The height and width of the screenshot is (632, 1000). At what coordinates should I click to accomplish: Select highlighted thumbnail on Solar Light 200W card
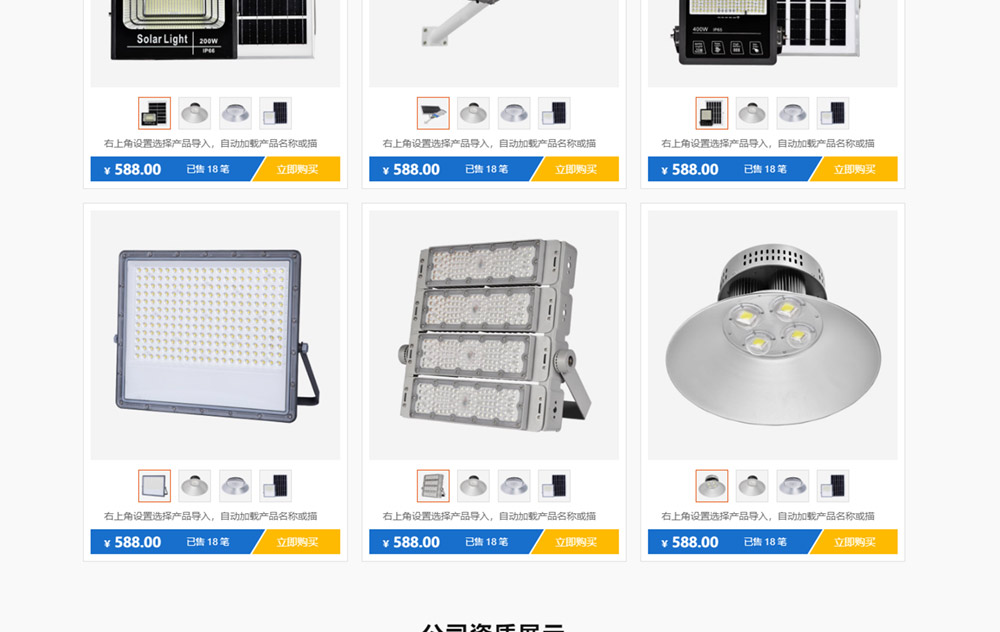(154, 114)
